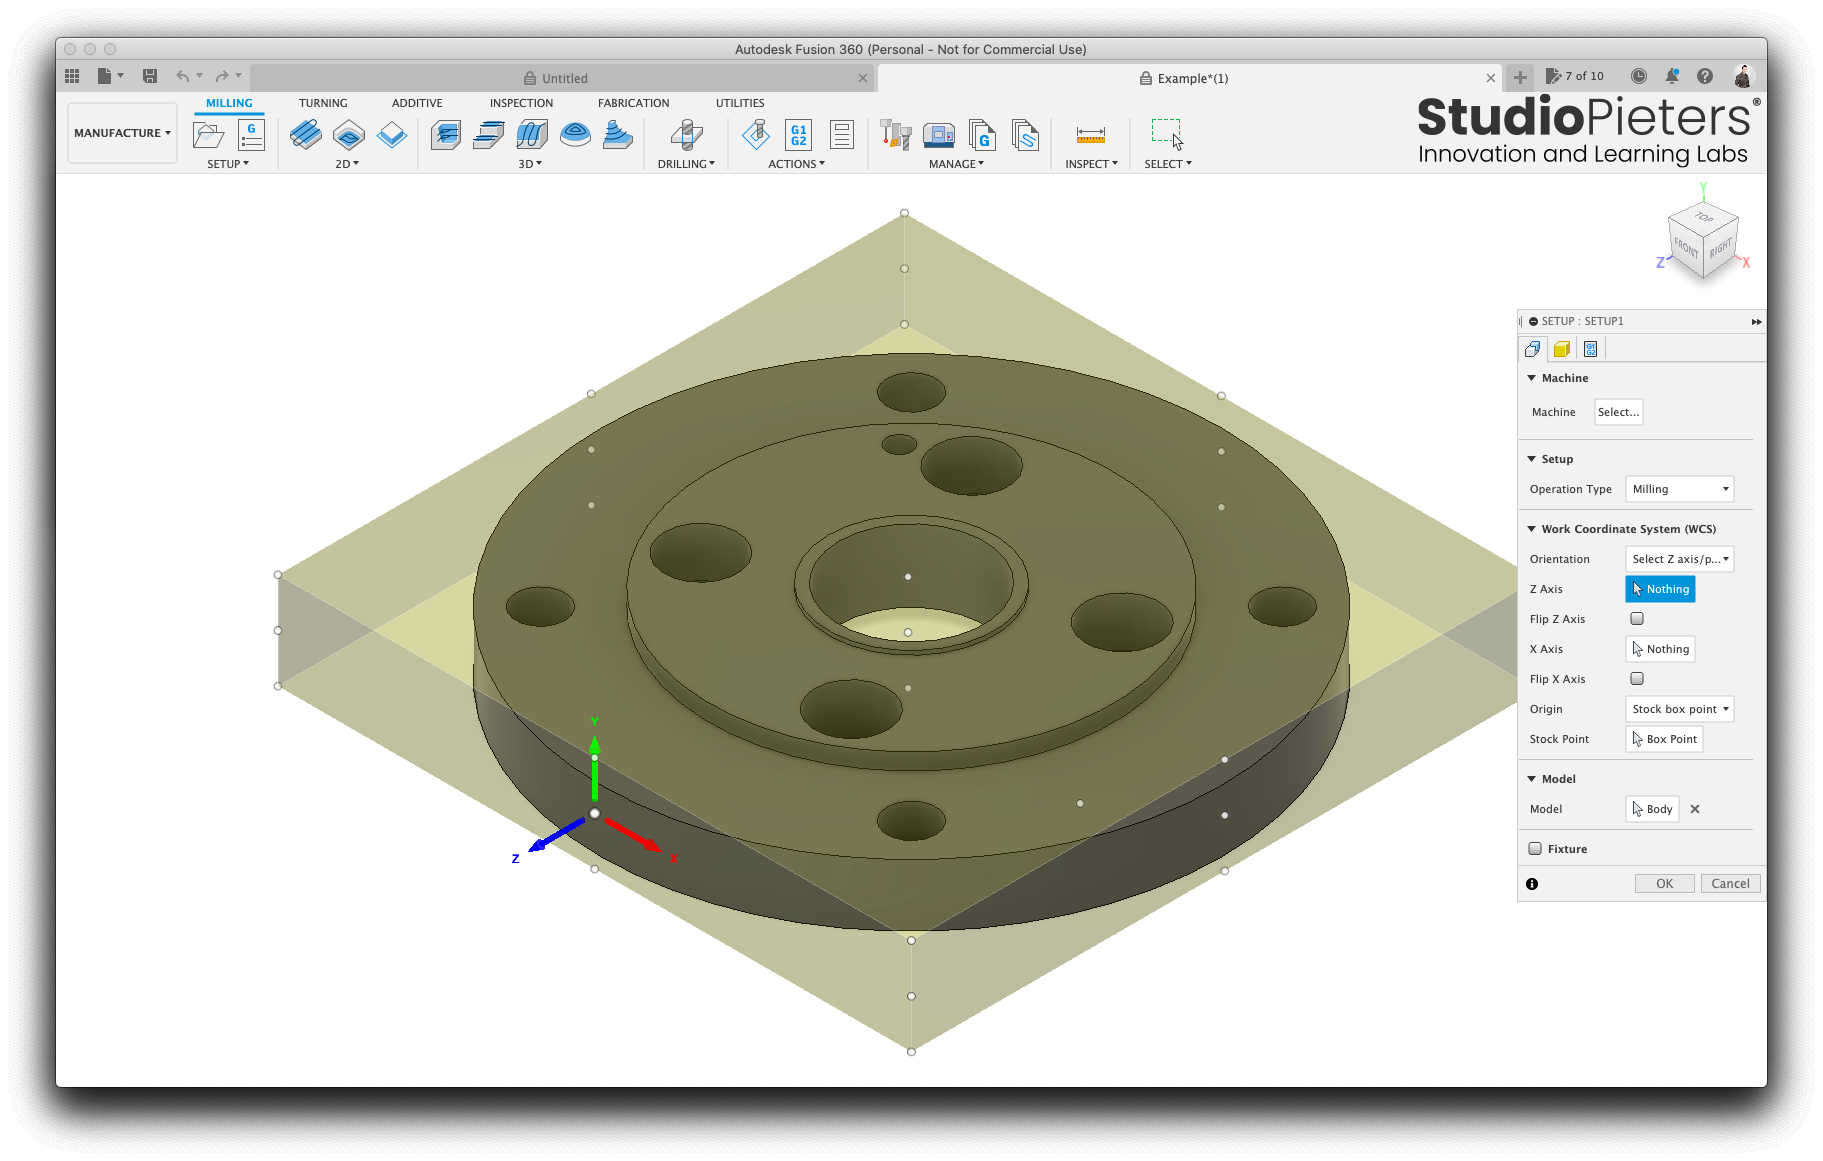This screenshot has height=1161, width=1823.
Task: Open the data panel grid icon
Action: [72, 76]
